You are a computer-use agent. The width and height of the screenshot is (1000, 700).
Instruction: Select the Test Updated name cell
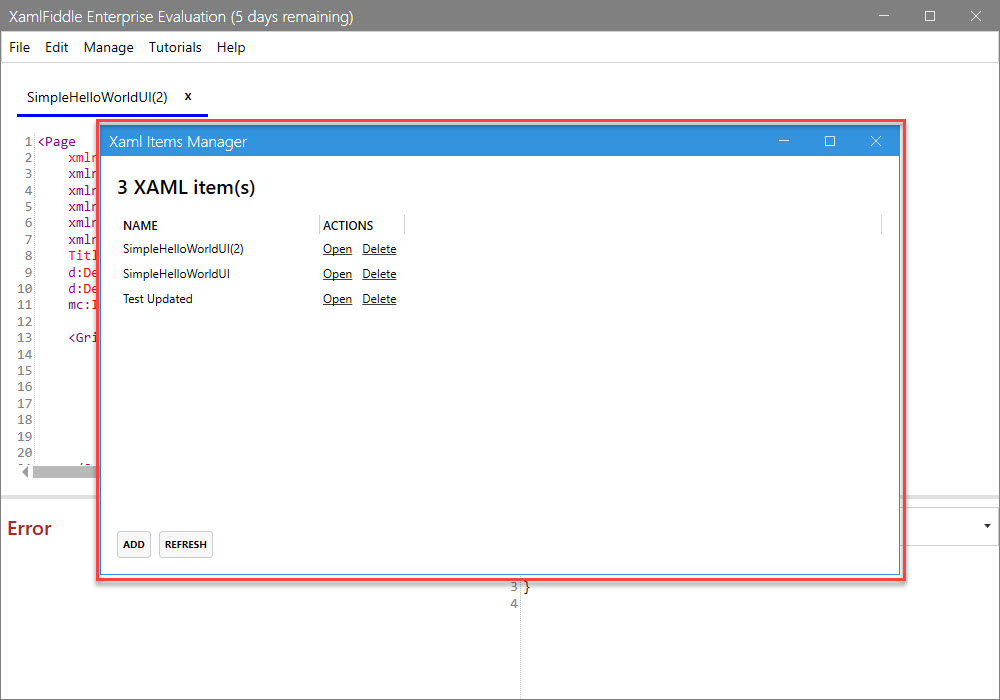158,299
